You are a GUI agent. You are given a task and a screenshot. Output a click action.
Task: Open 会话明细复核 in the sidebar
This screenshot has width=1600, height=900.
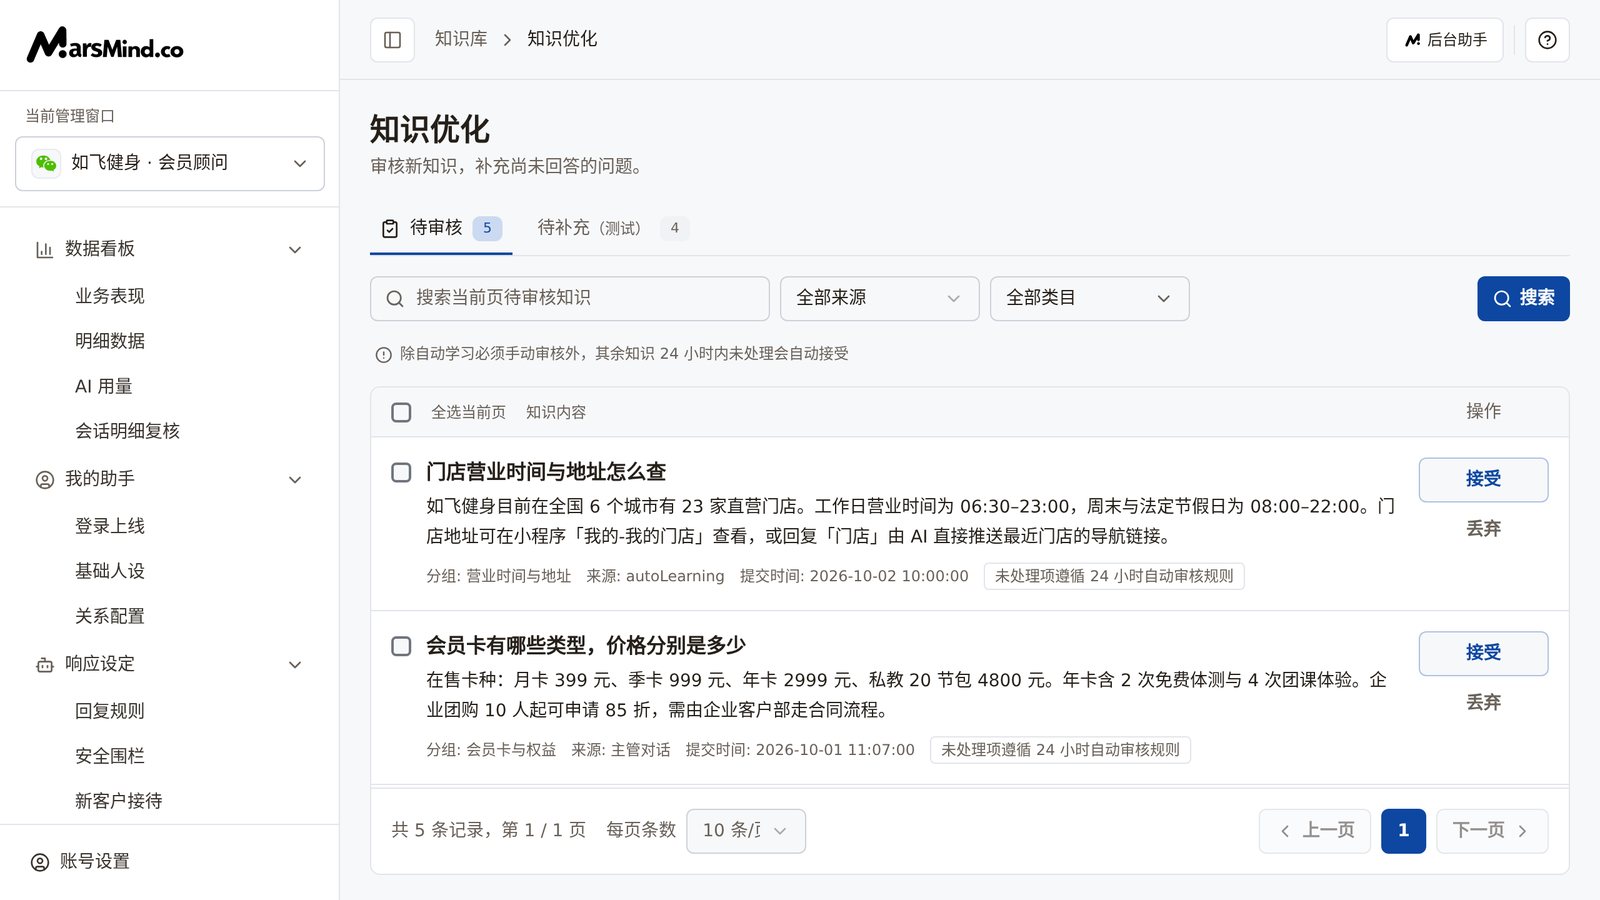[127, 431]
